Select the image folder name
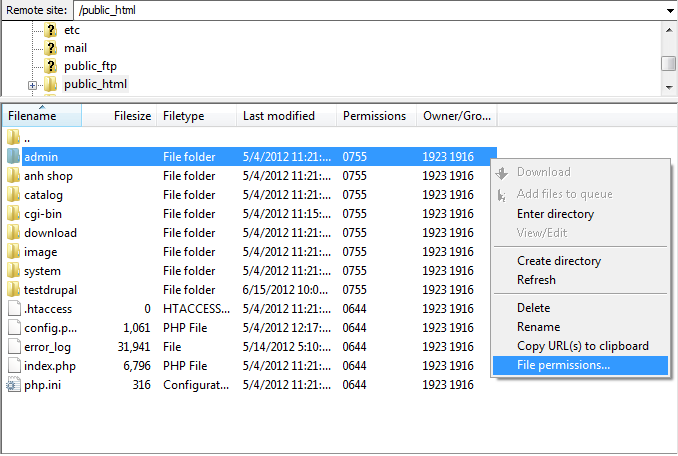 coord(41,252)
